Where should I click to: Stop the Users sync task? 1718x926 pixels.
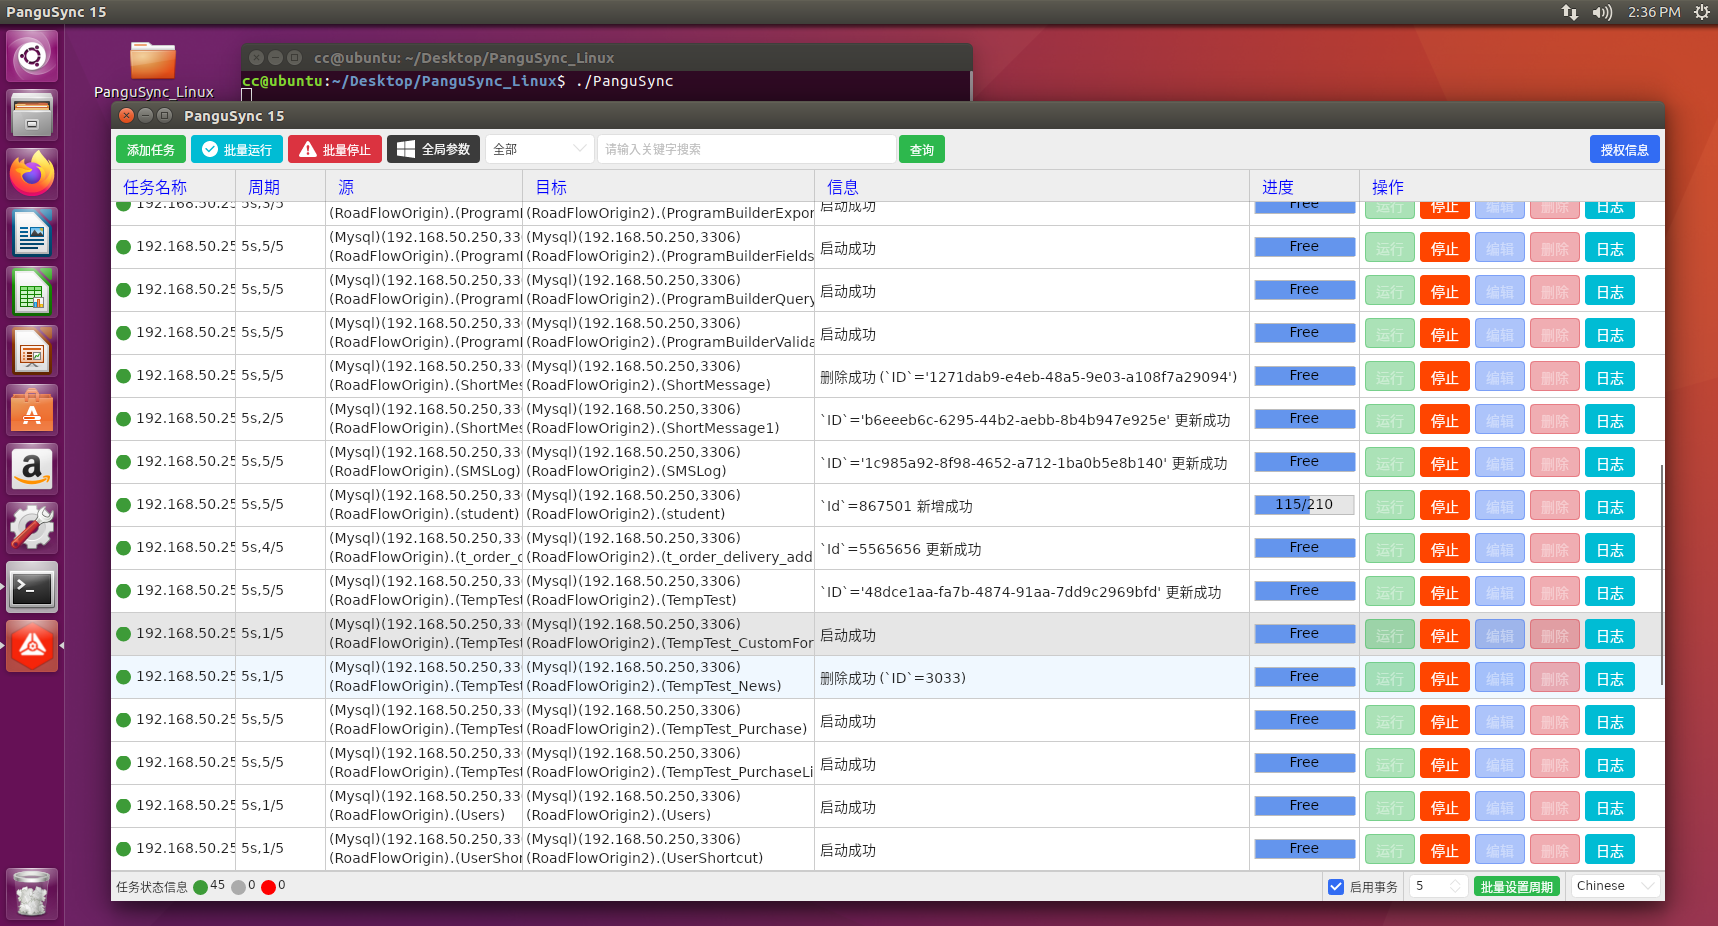coord(1445,808)
